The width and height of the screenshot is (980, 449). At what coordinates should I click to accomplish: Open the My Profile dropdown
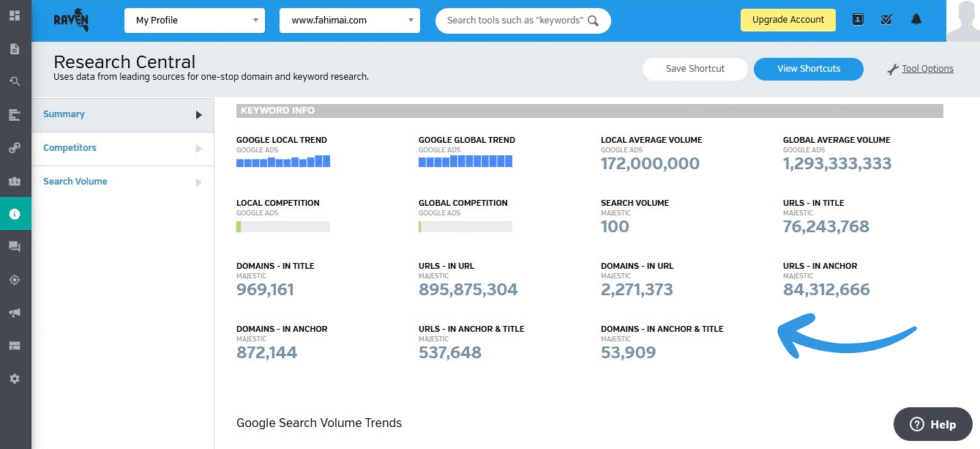[x=194, y=19]
